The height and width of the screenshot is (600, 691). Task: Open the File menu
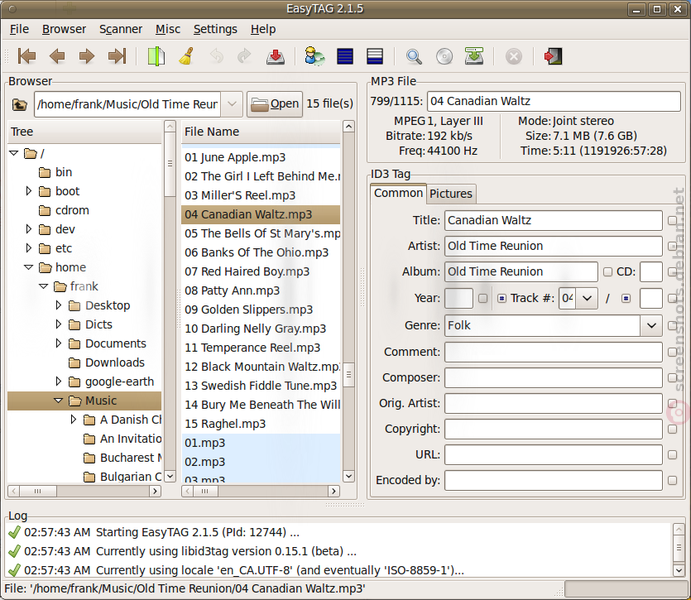(19, 29)
